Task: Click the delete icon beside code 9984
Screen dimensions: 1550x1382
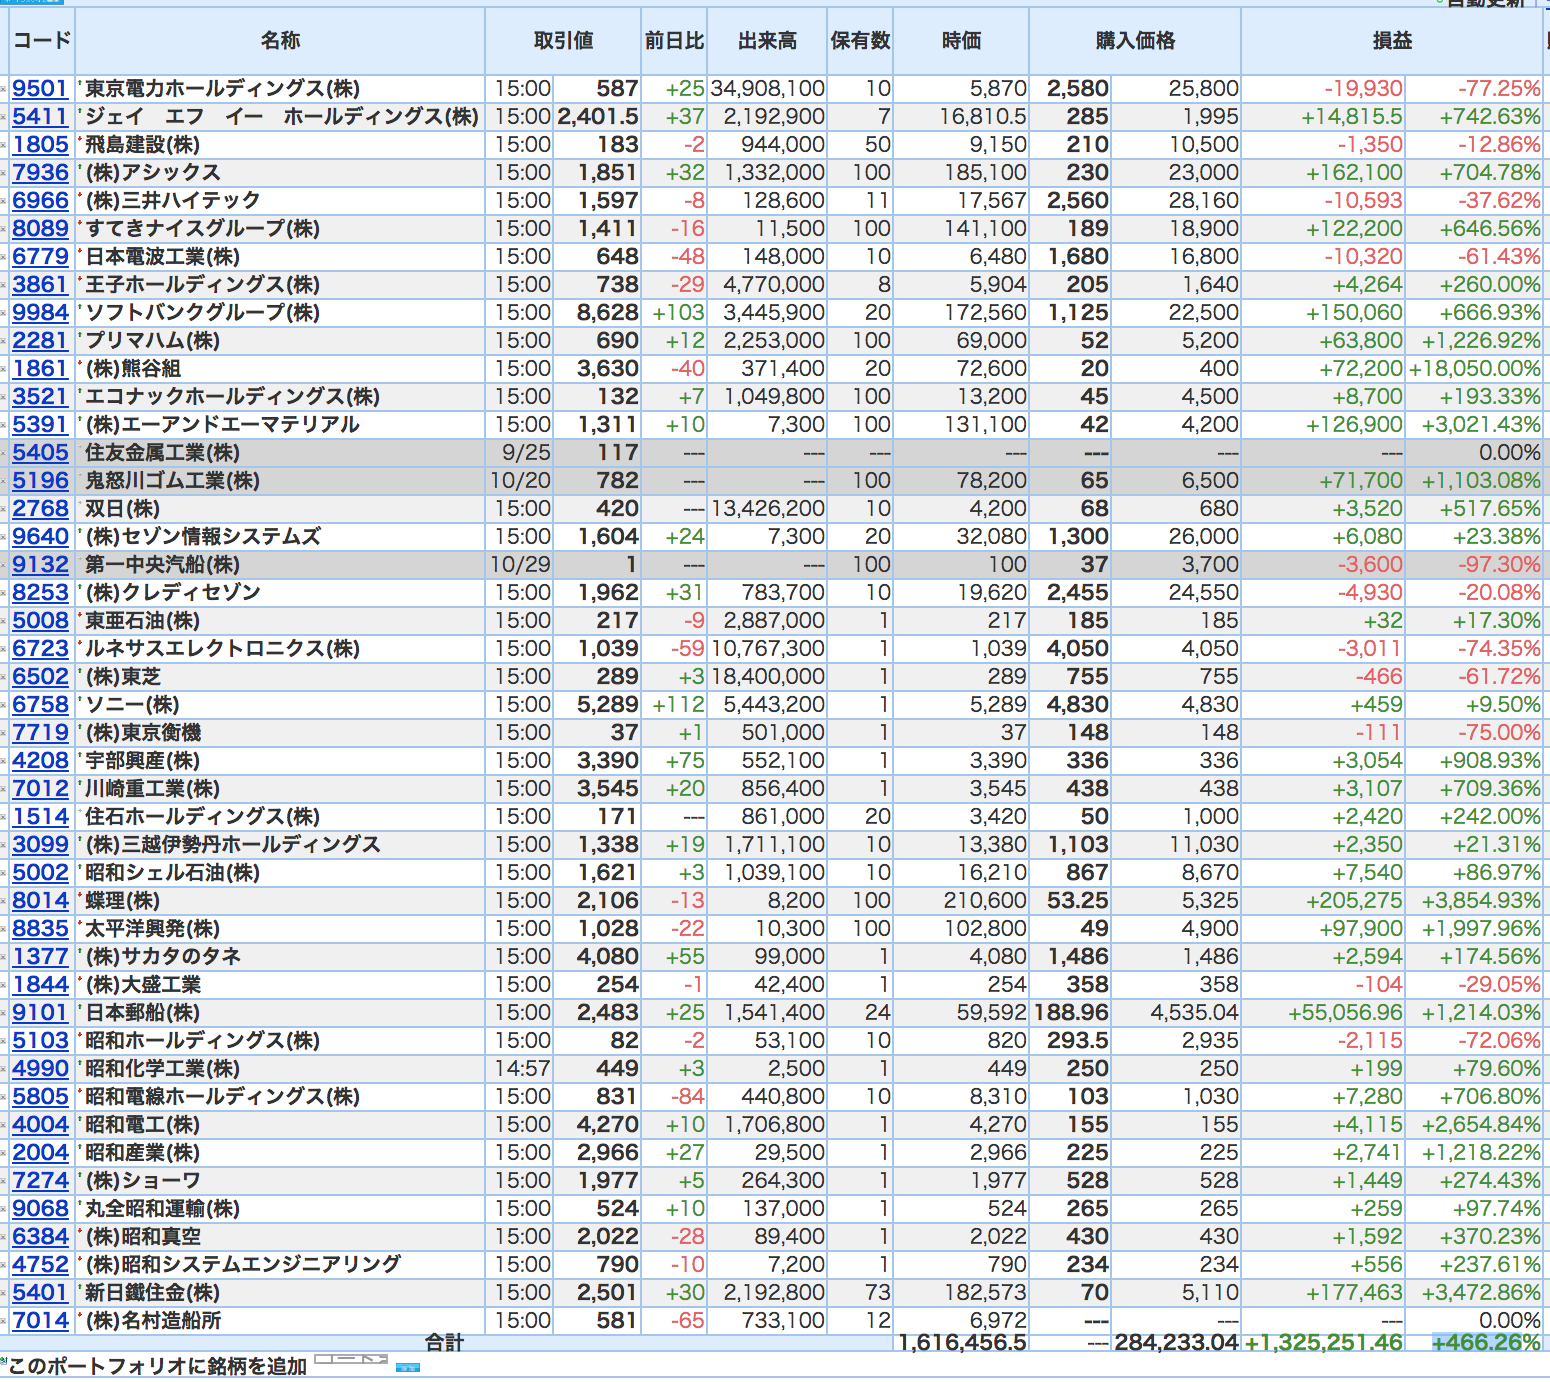Action: (x=3, y=313)
